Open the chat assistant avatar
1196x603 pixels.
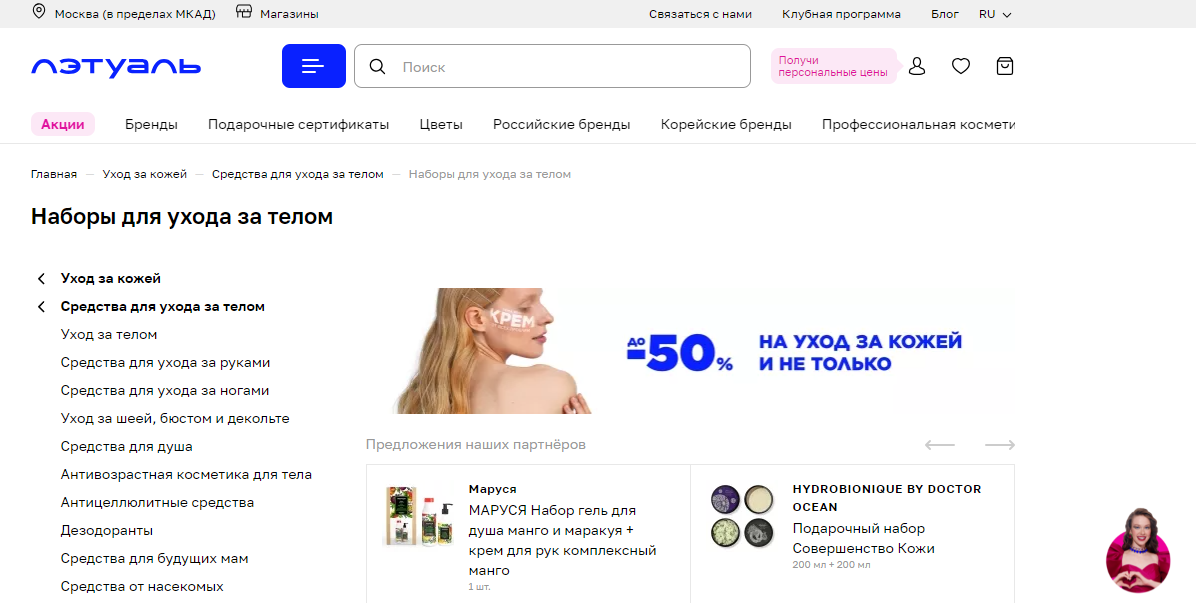click(x=1137, y=550)
